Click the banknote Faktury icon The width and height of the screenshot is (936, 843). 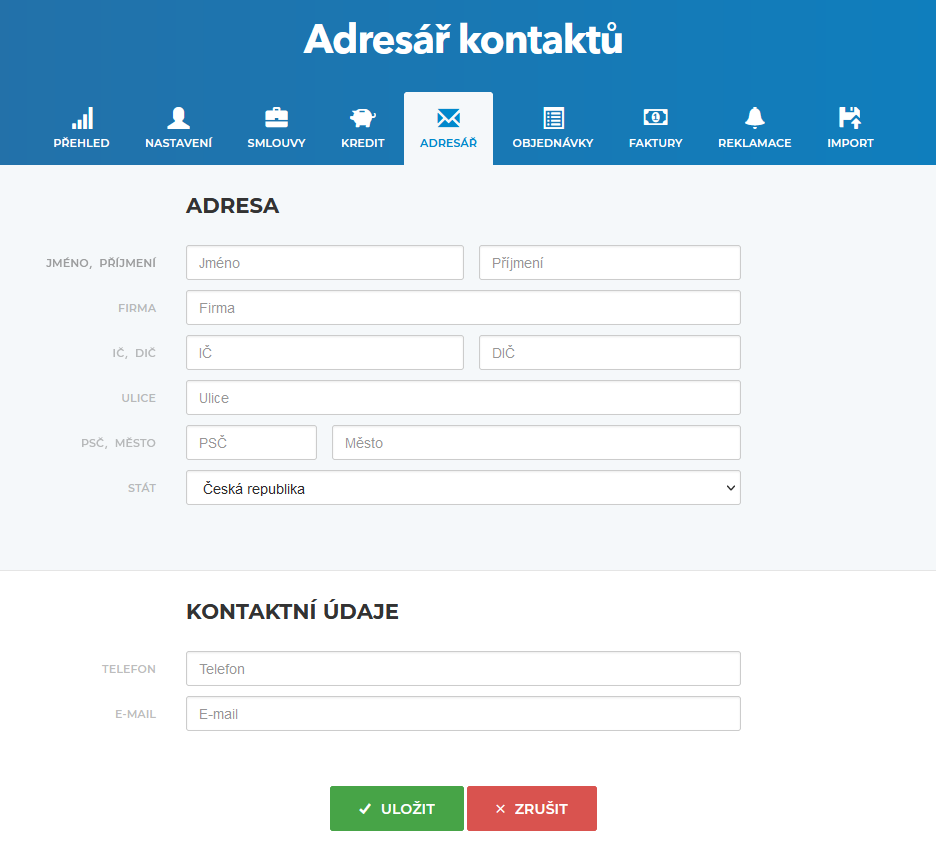coord(655,118)
